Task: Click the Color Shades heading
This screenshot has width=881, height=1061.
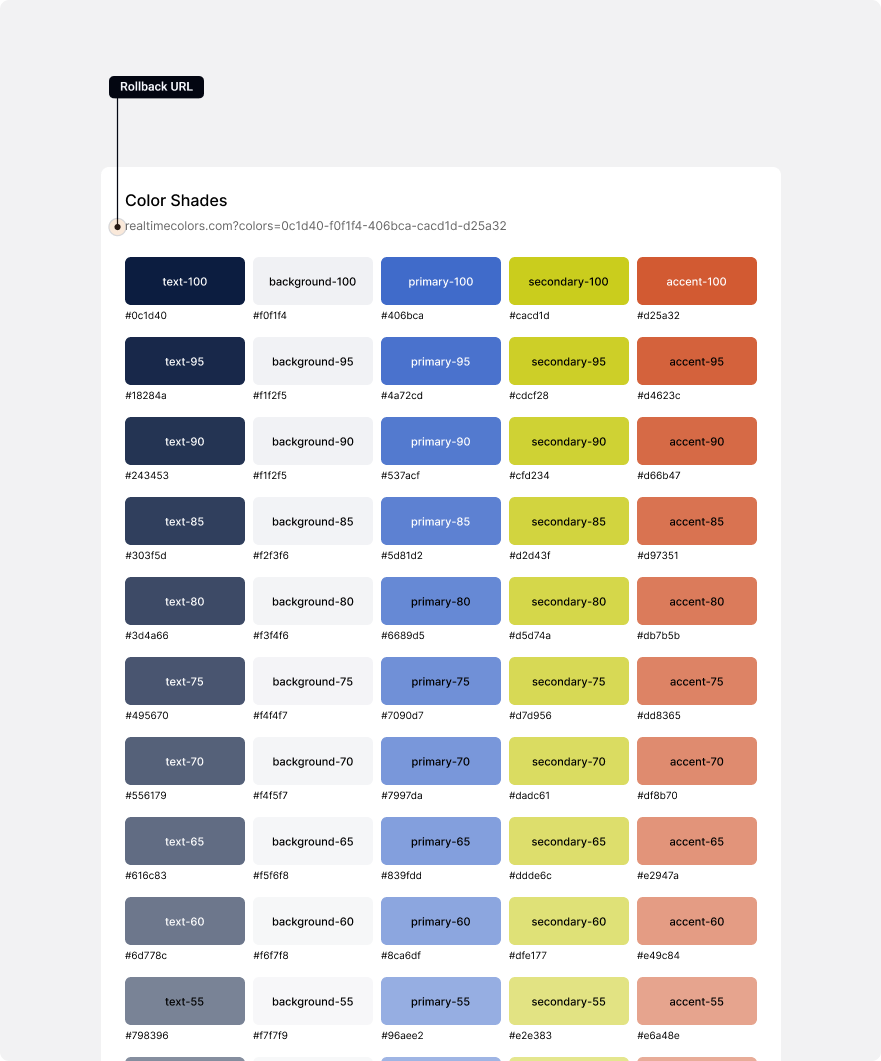Action: coord(176,200)
